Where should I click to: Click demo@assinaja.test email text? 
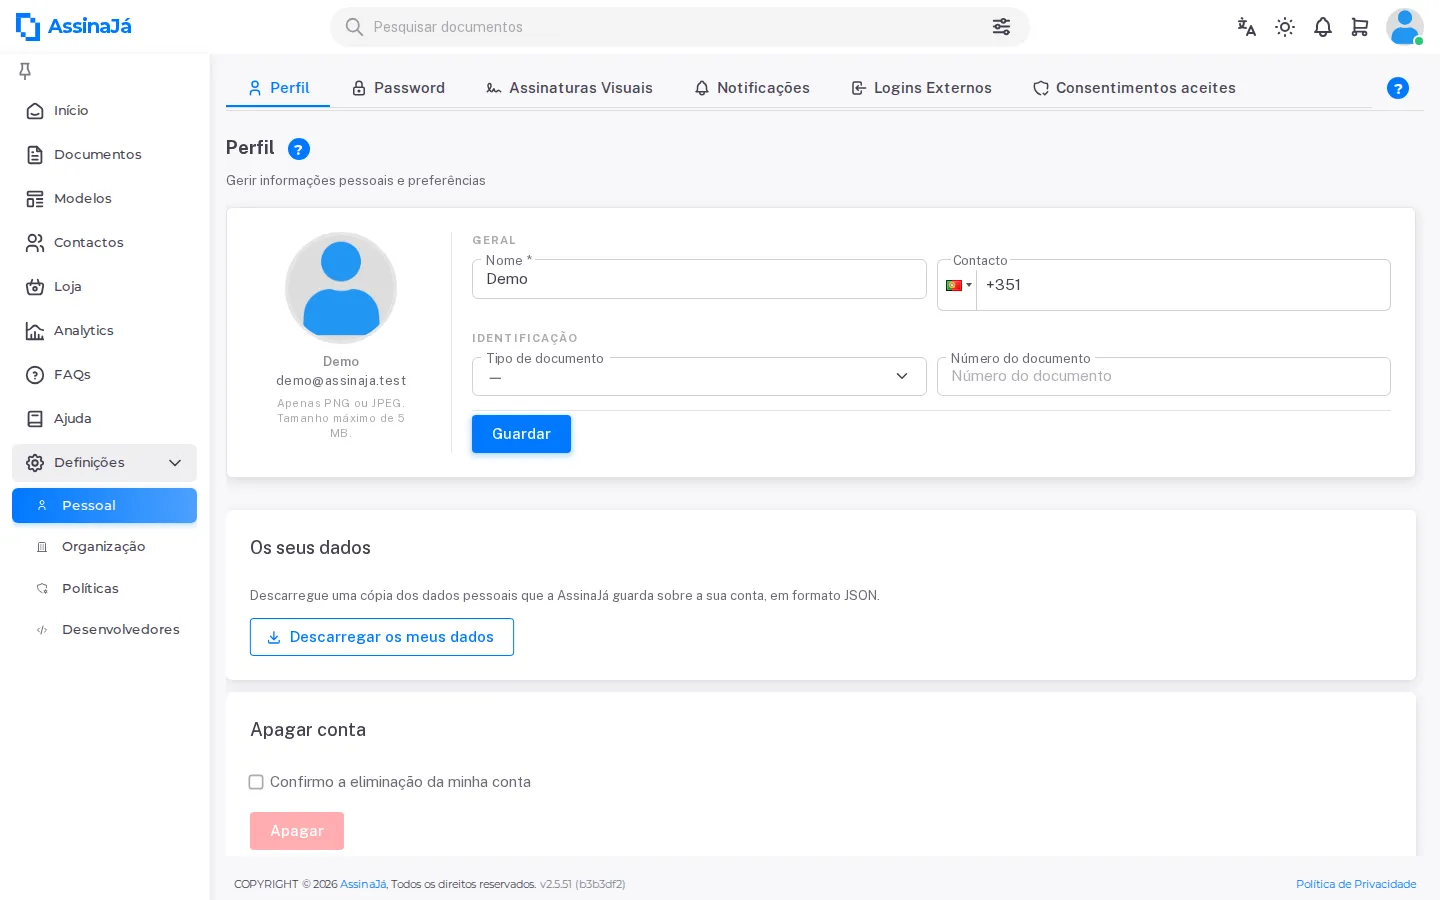point(341,381)
